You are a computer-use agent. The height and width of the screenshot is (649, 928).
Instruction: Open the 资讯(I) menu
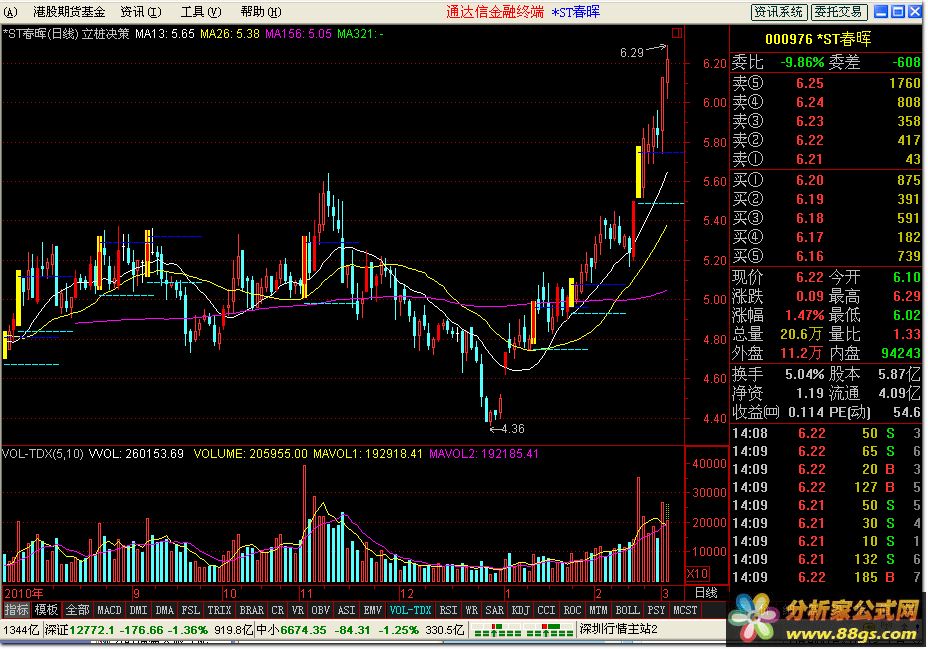[141, 12]
